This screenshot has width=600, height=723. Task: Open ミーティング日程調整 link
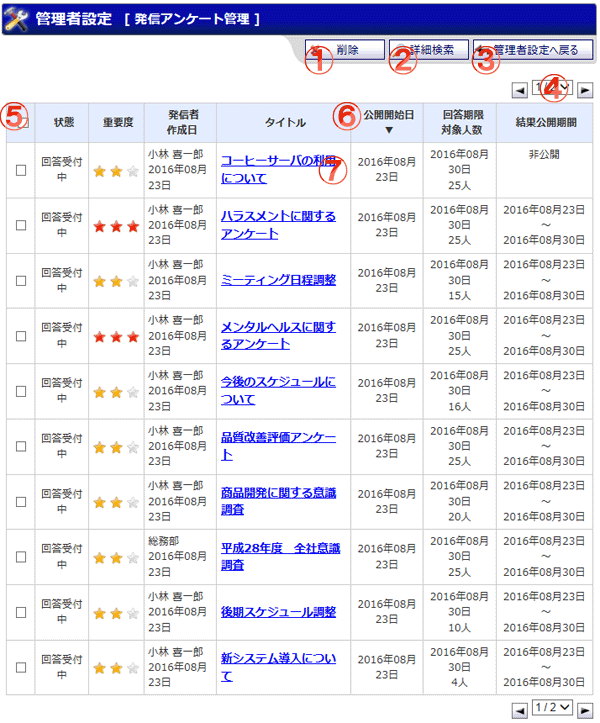point(278,280)
